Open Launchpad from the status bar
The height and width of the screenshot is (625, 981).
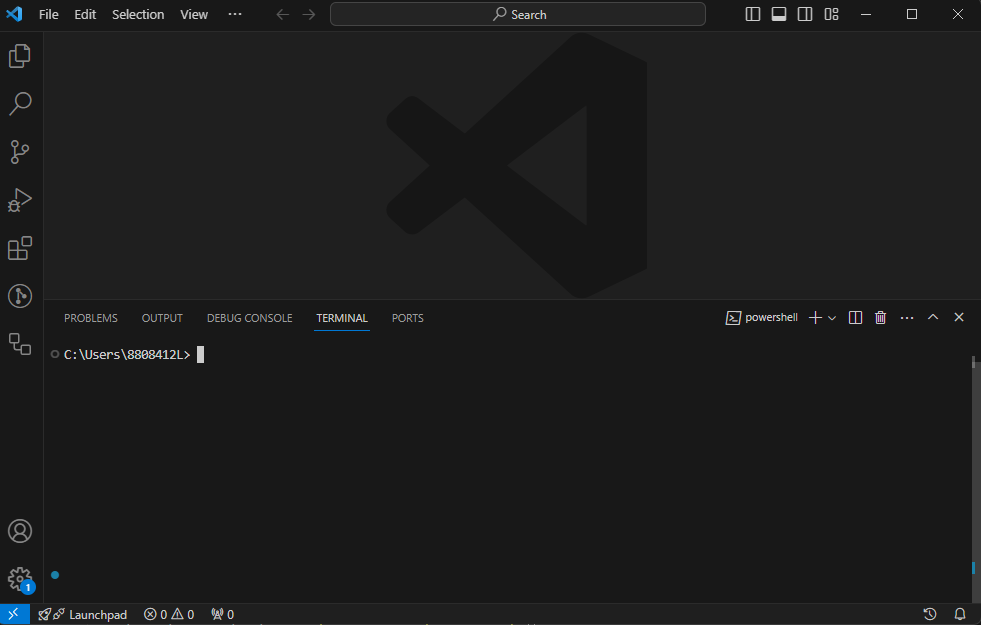point(83,614)
